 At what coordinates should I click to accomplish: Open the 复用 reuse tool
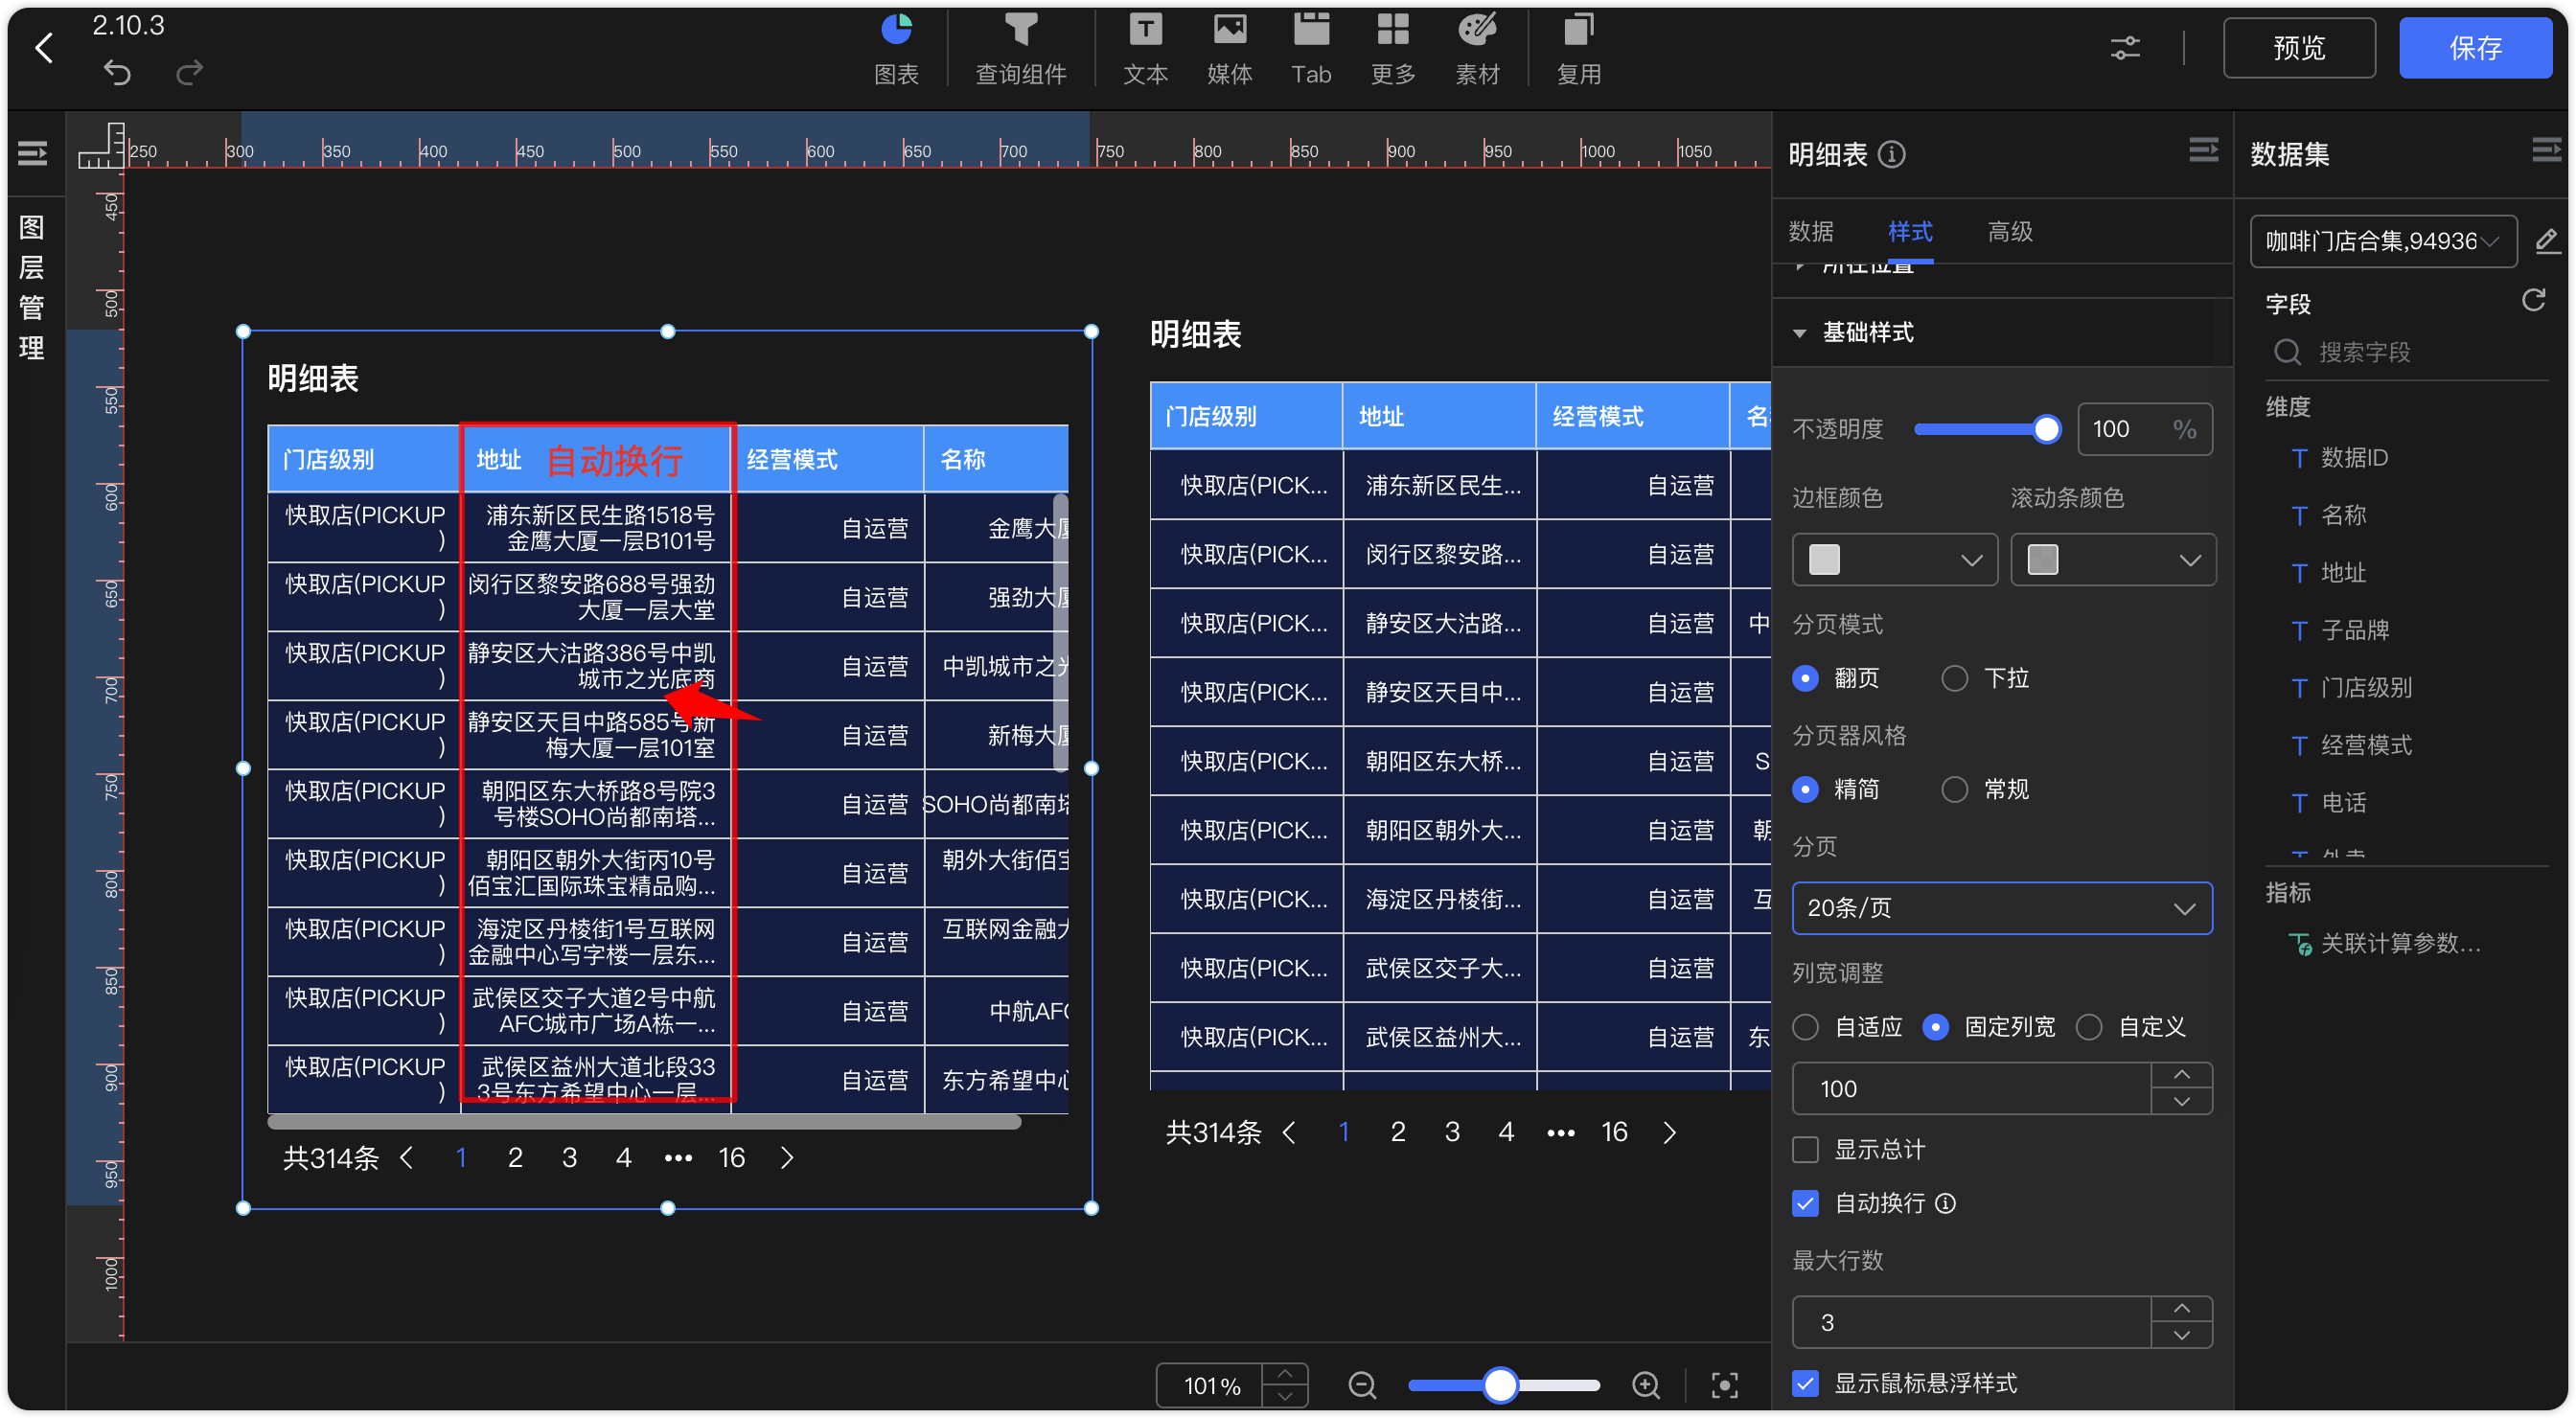click(x=1578, y=48)
